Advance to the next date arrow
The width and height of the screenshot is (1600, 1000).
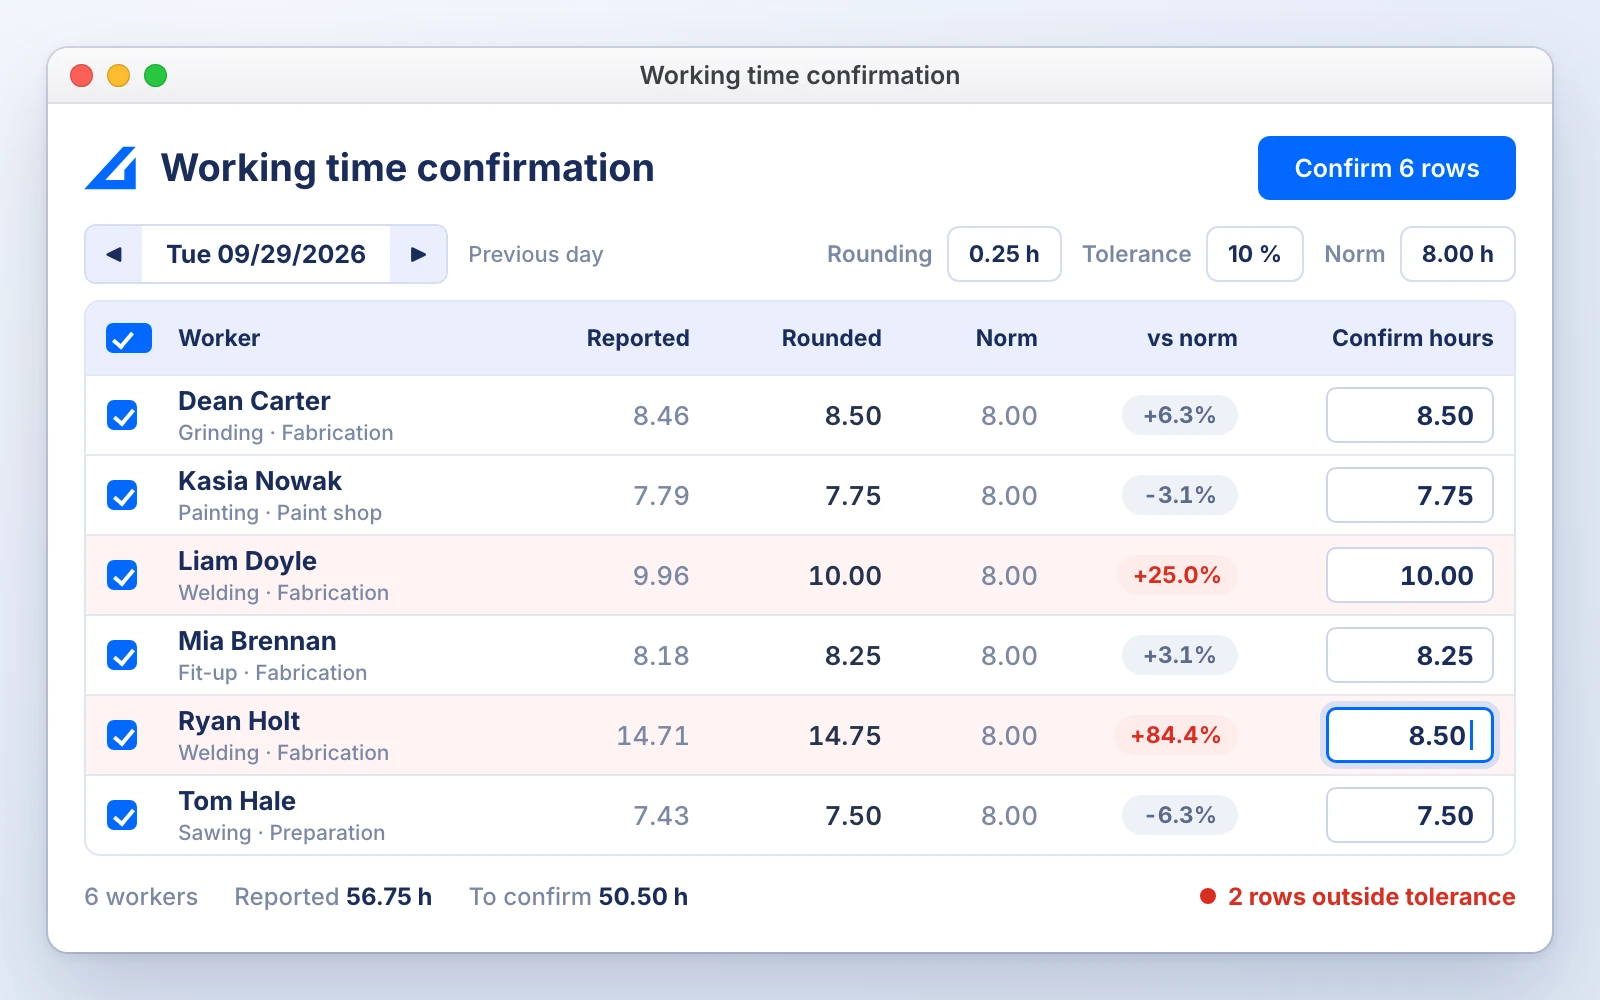tap(418, 254)
